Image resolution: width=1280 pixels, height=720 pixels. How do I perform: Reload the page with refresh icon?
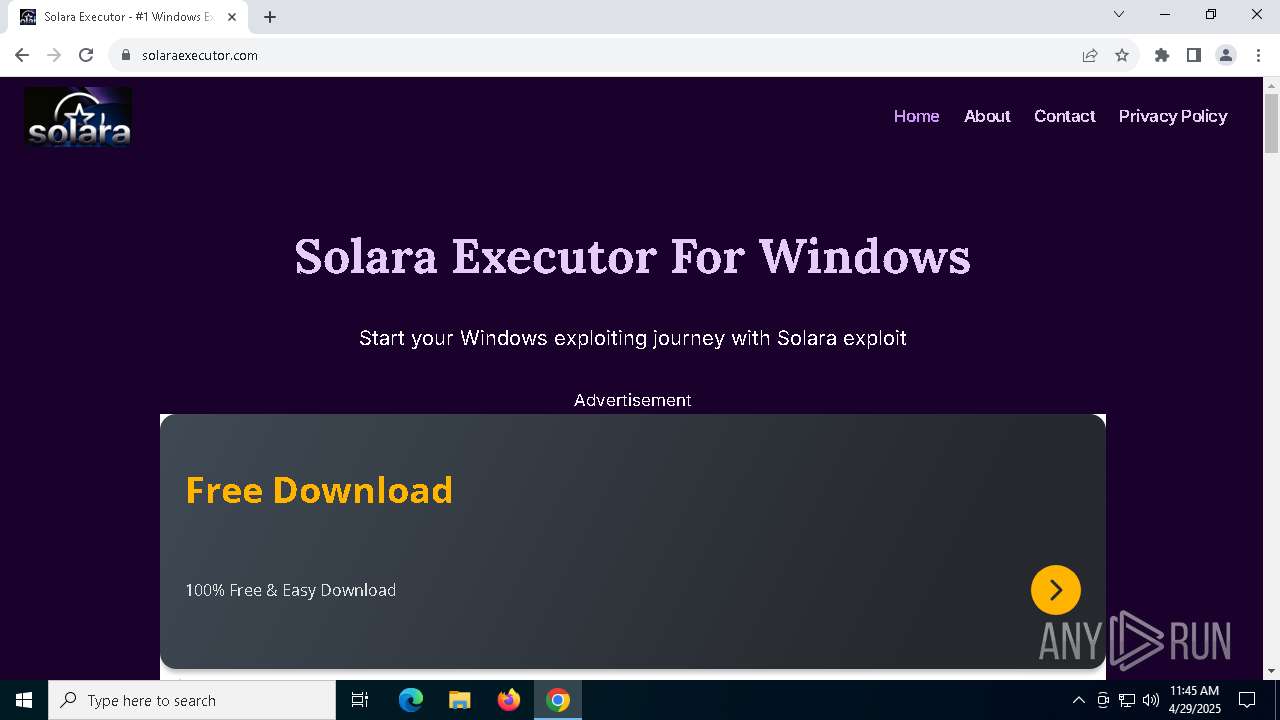pyautogui.click(x=86, y=55)
